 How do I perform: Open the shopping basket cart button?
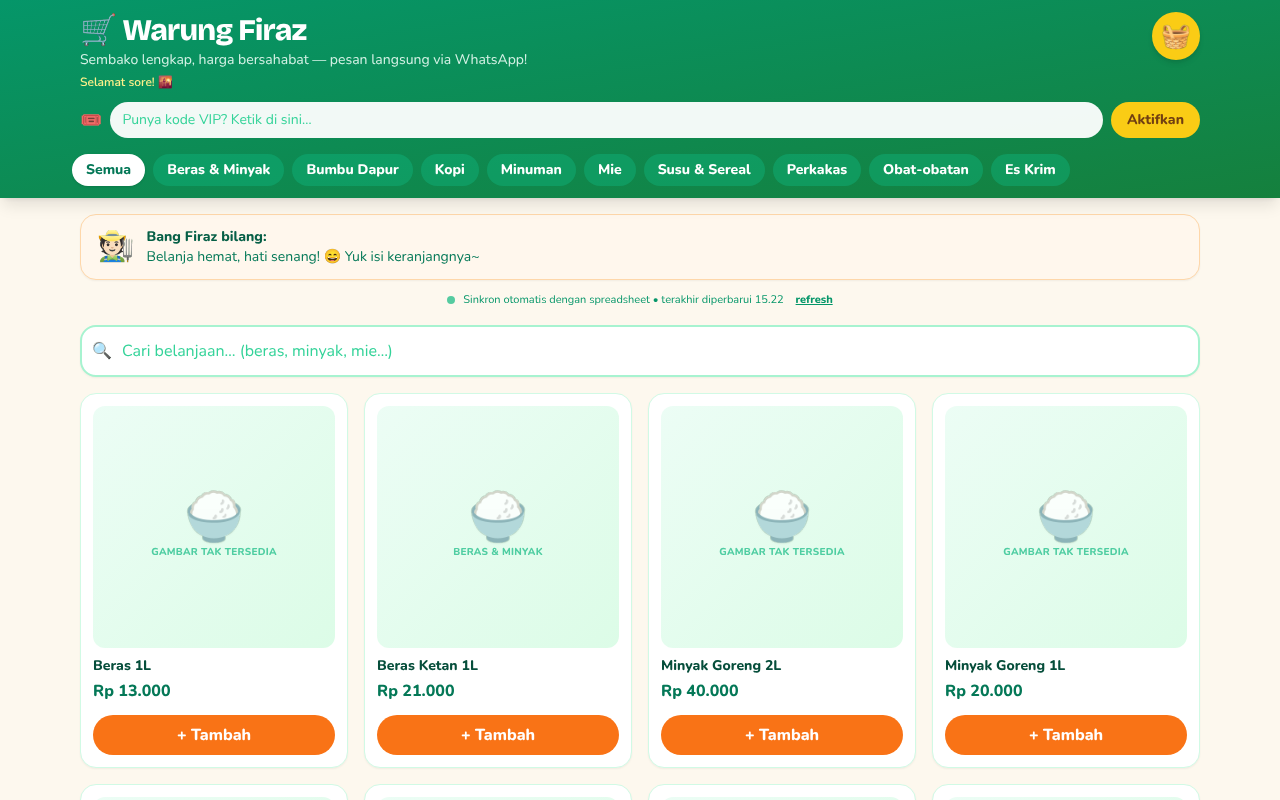[1176, 36]
